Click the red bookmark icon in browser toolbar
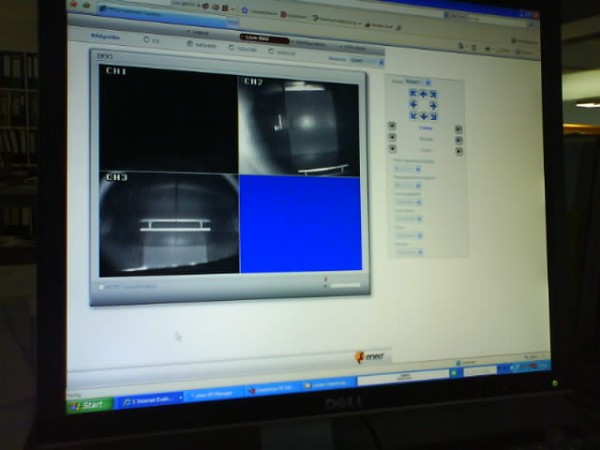Image resolution: width=600 pixels, height=450 pixels. [x=283, y=15]
